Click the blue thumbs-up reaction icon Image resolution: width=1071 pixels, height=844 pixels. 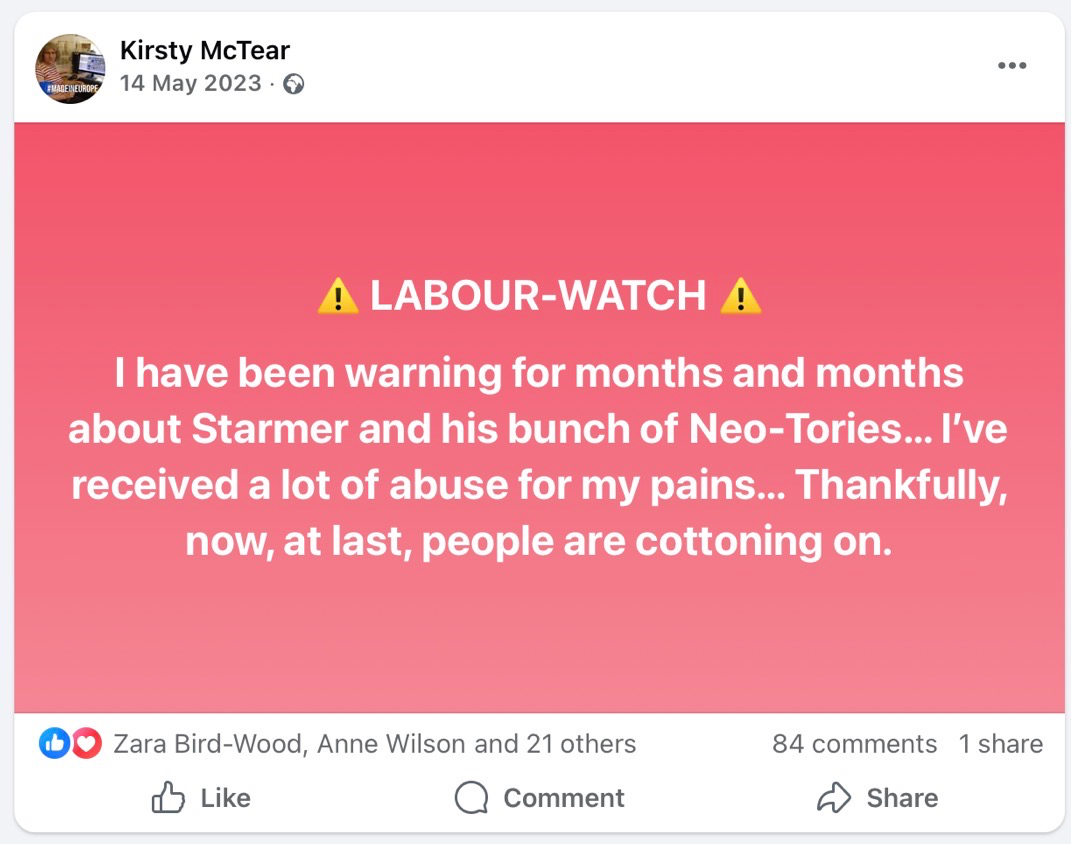(53, 743)
